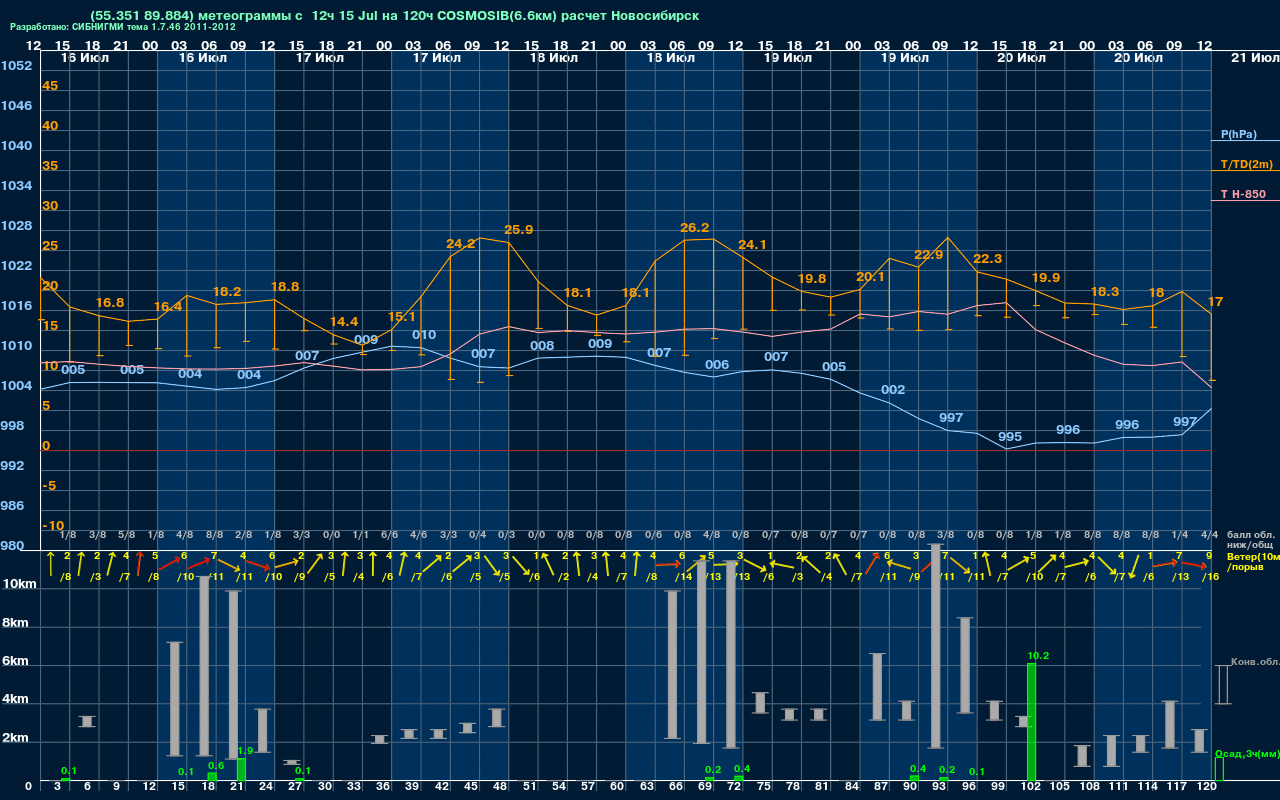This screenshot has width=1280, height=800.
Task: Click the 'Конв.обл.' legend label
Action: 1254,662
